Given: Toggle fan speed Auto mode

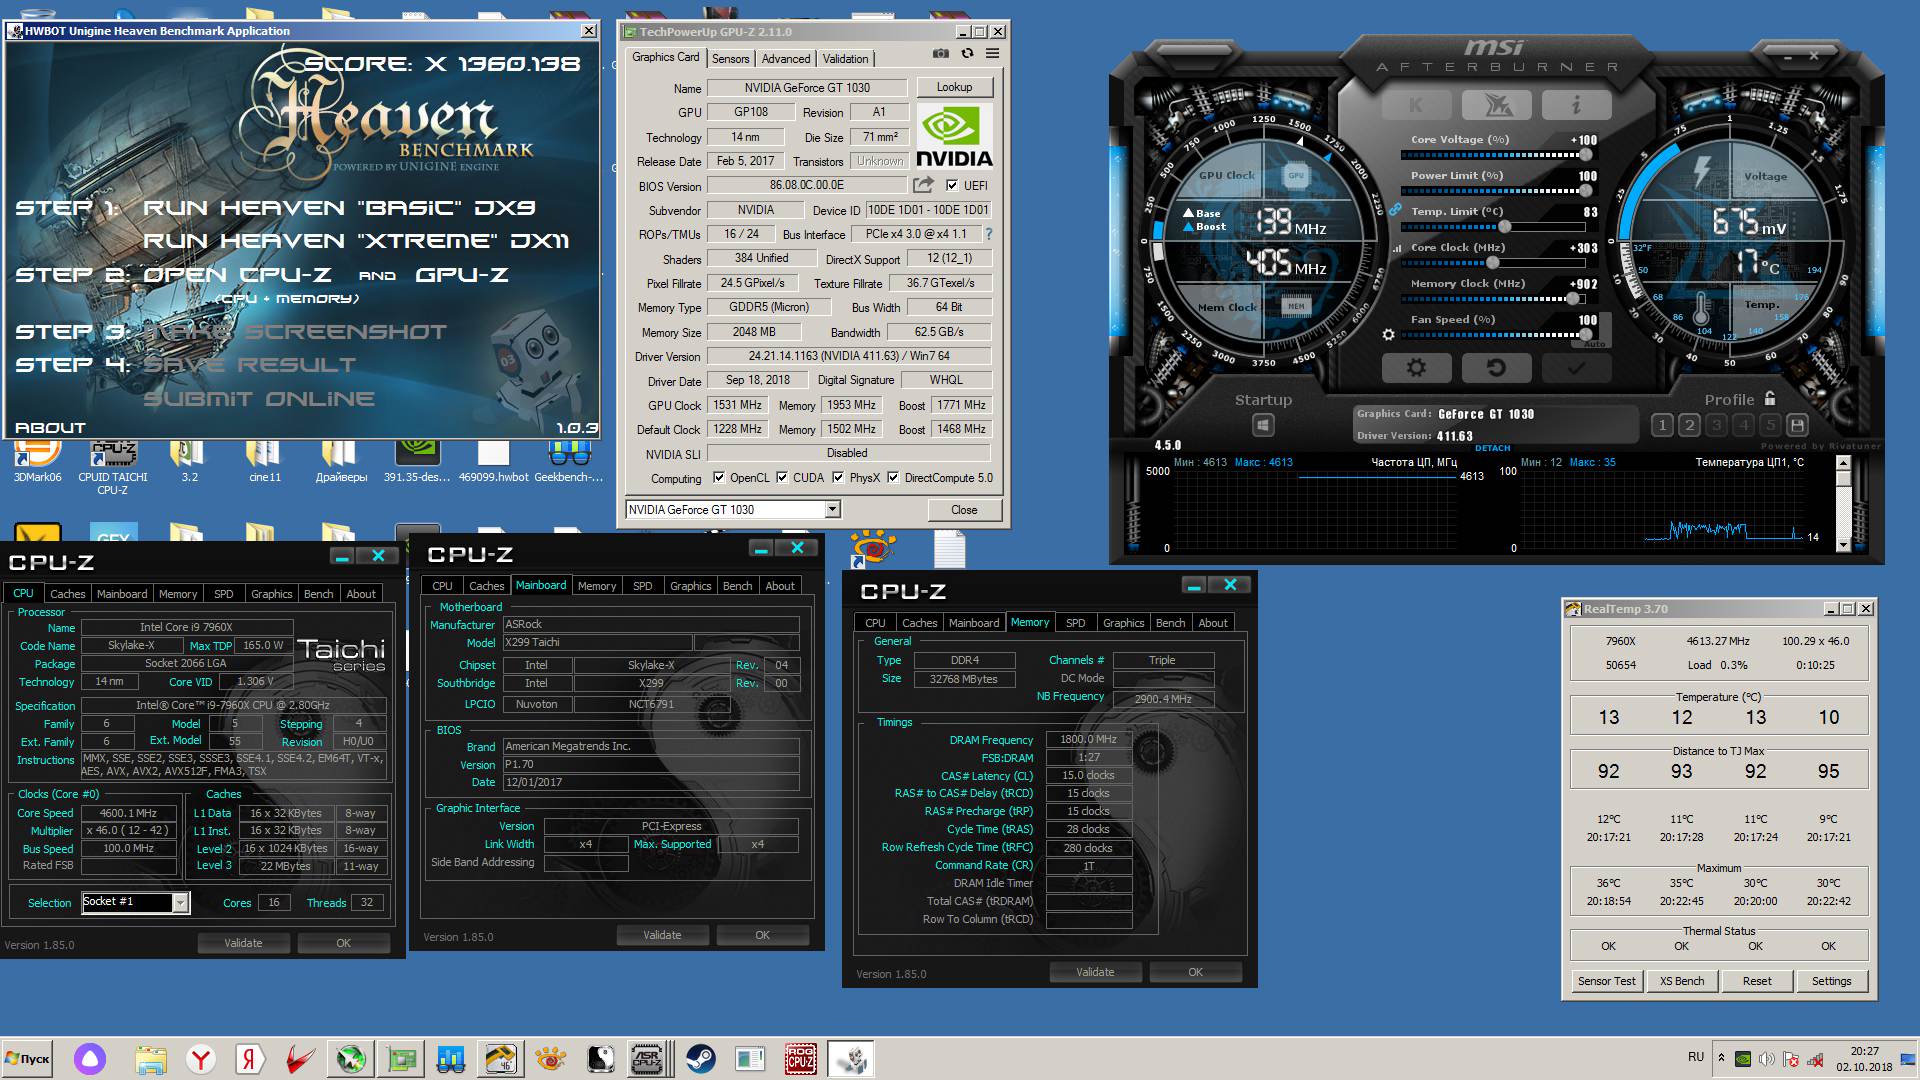Looking at the screenshot, I should (1595, 344).
